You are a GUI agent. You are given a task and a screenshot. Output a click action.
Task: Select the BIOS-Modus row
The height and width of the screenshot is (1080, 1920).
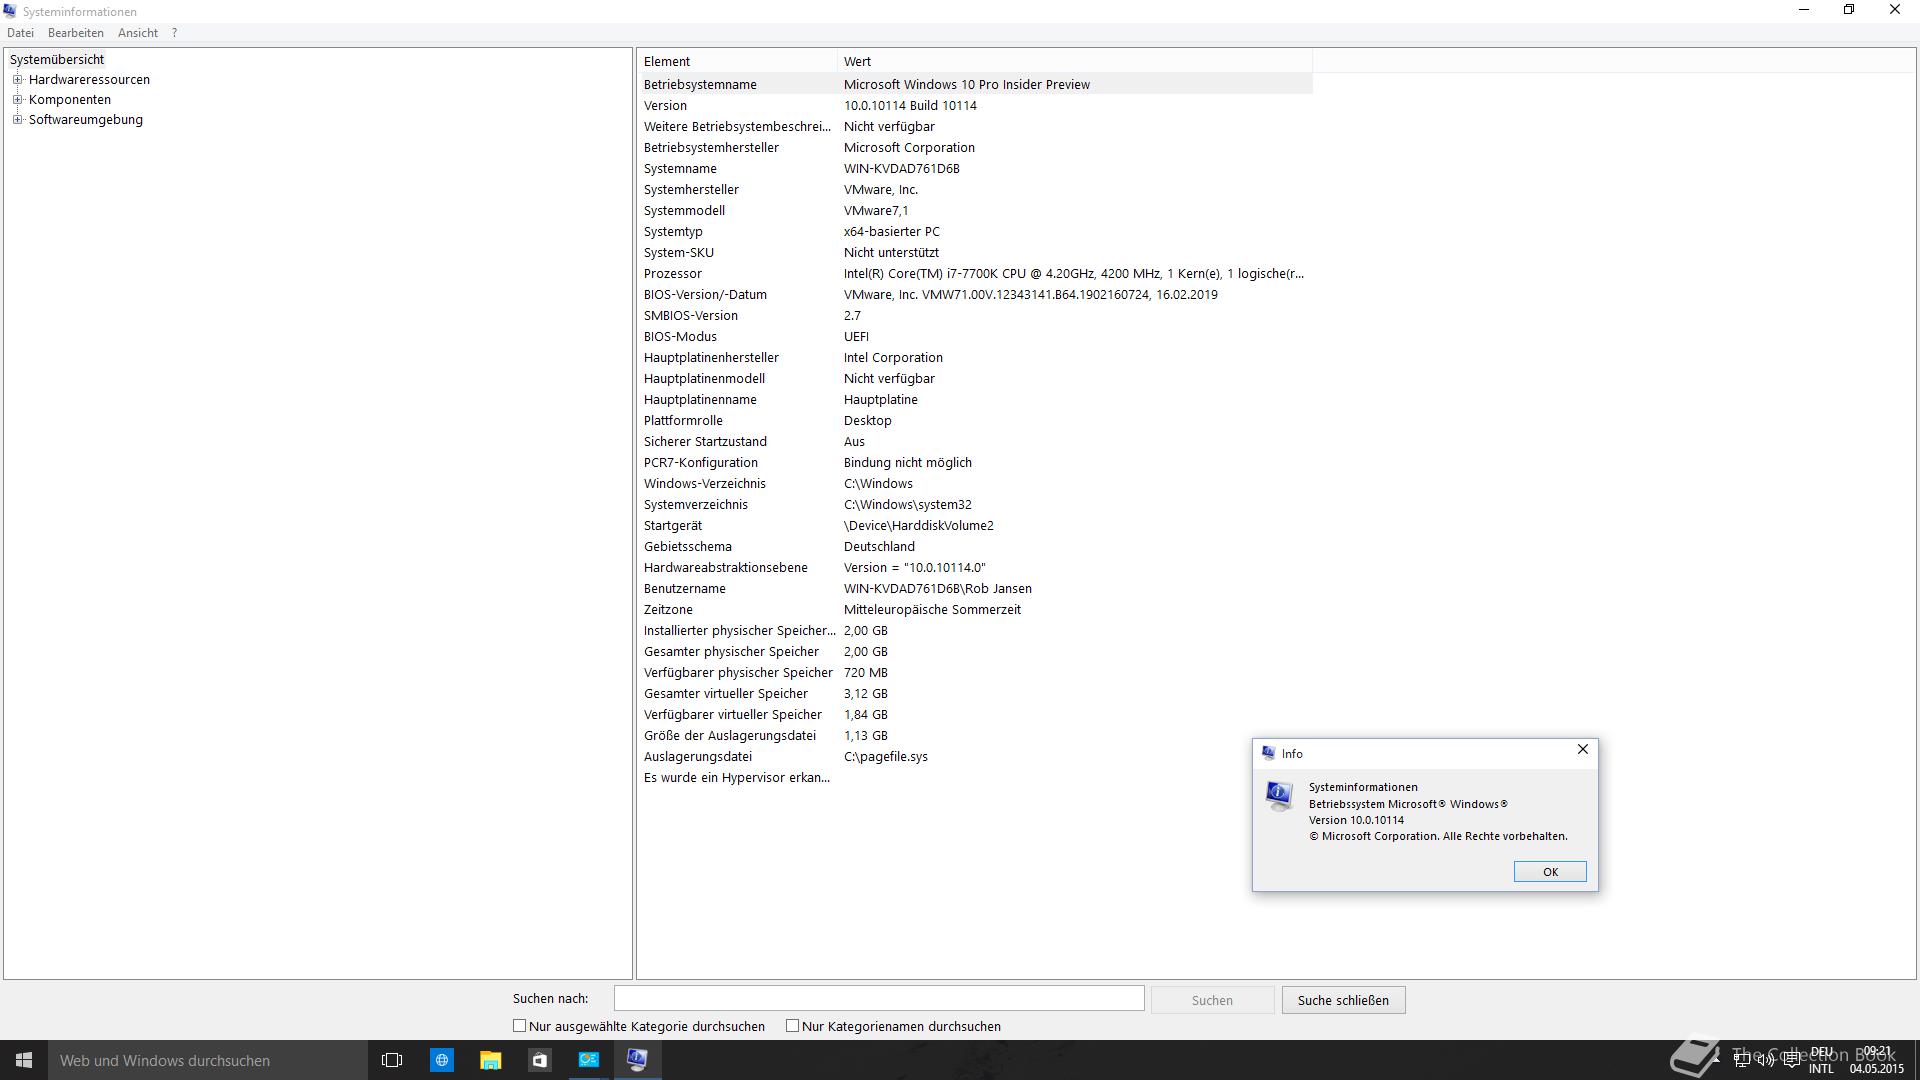point(975,336)
